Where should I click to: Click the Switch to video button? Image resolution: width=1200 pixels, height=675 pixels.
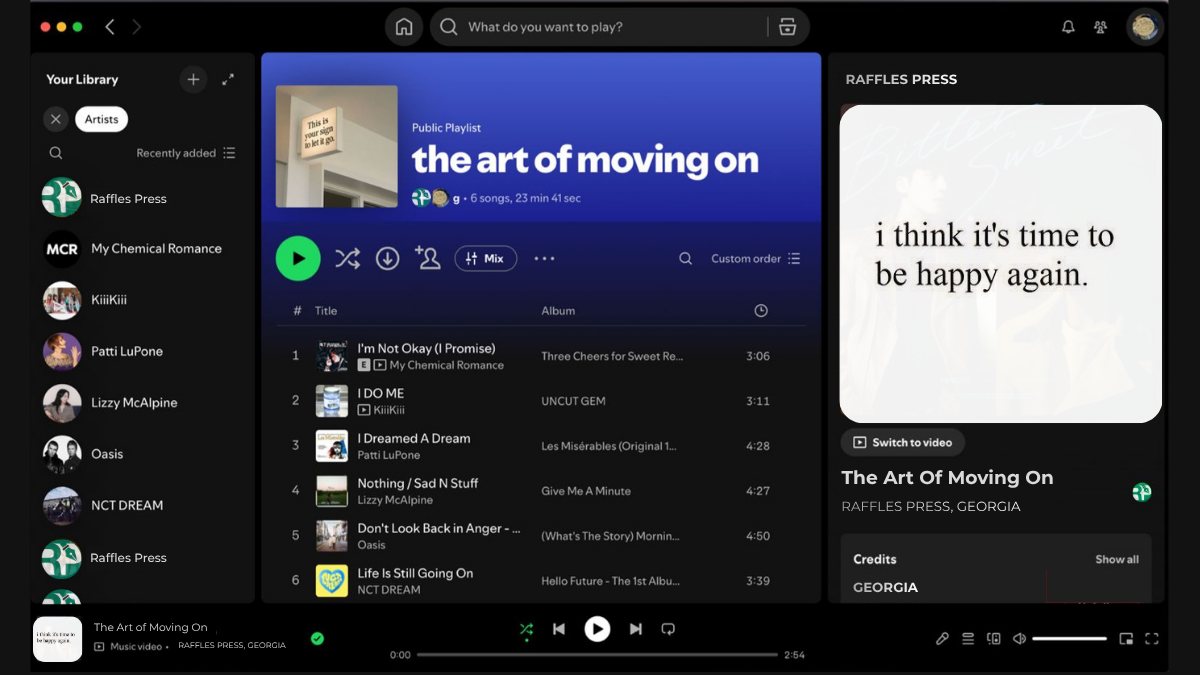coord(902,442)
